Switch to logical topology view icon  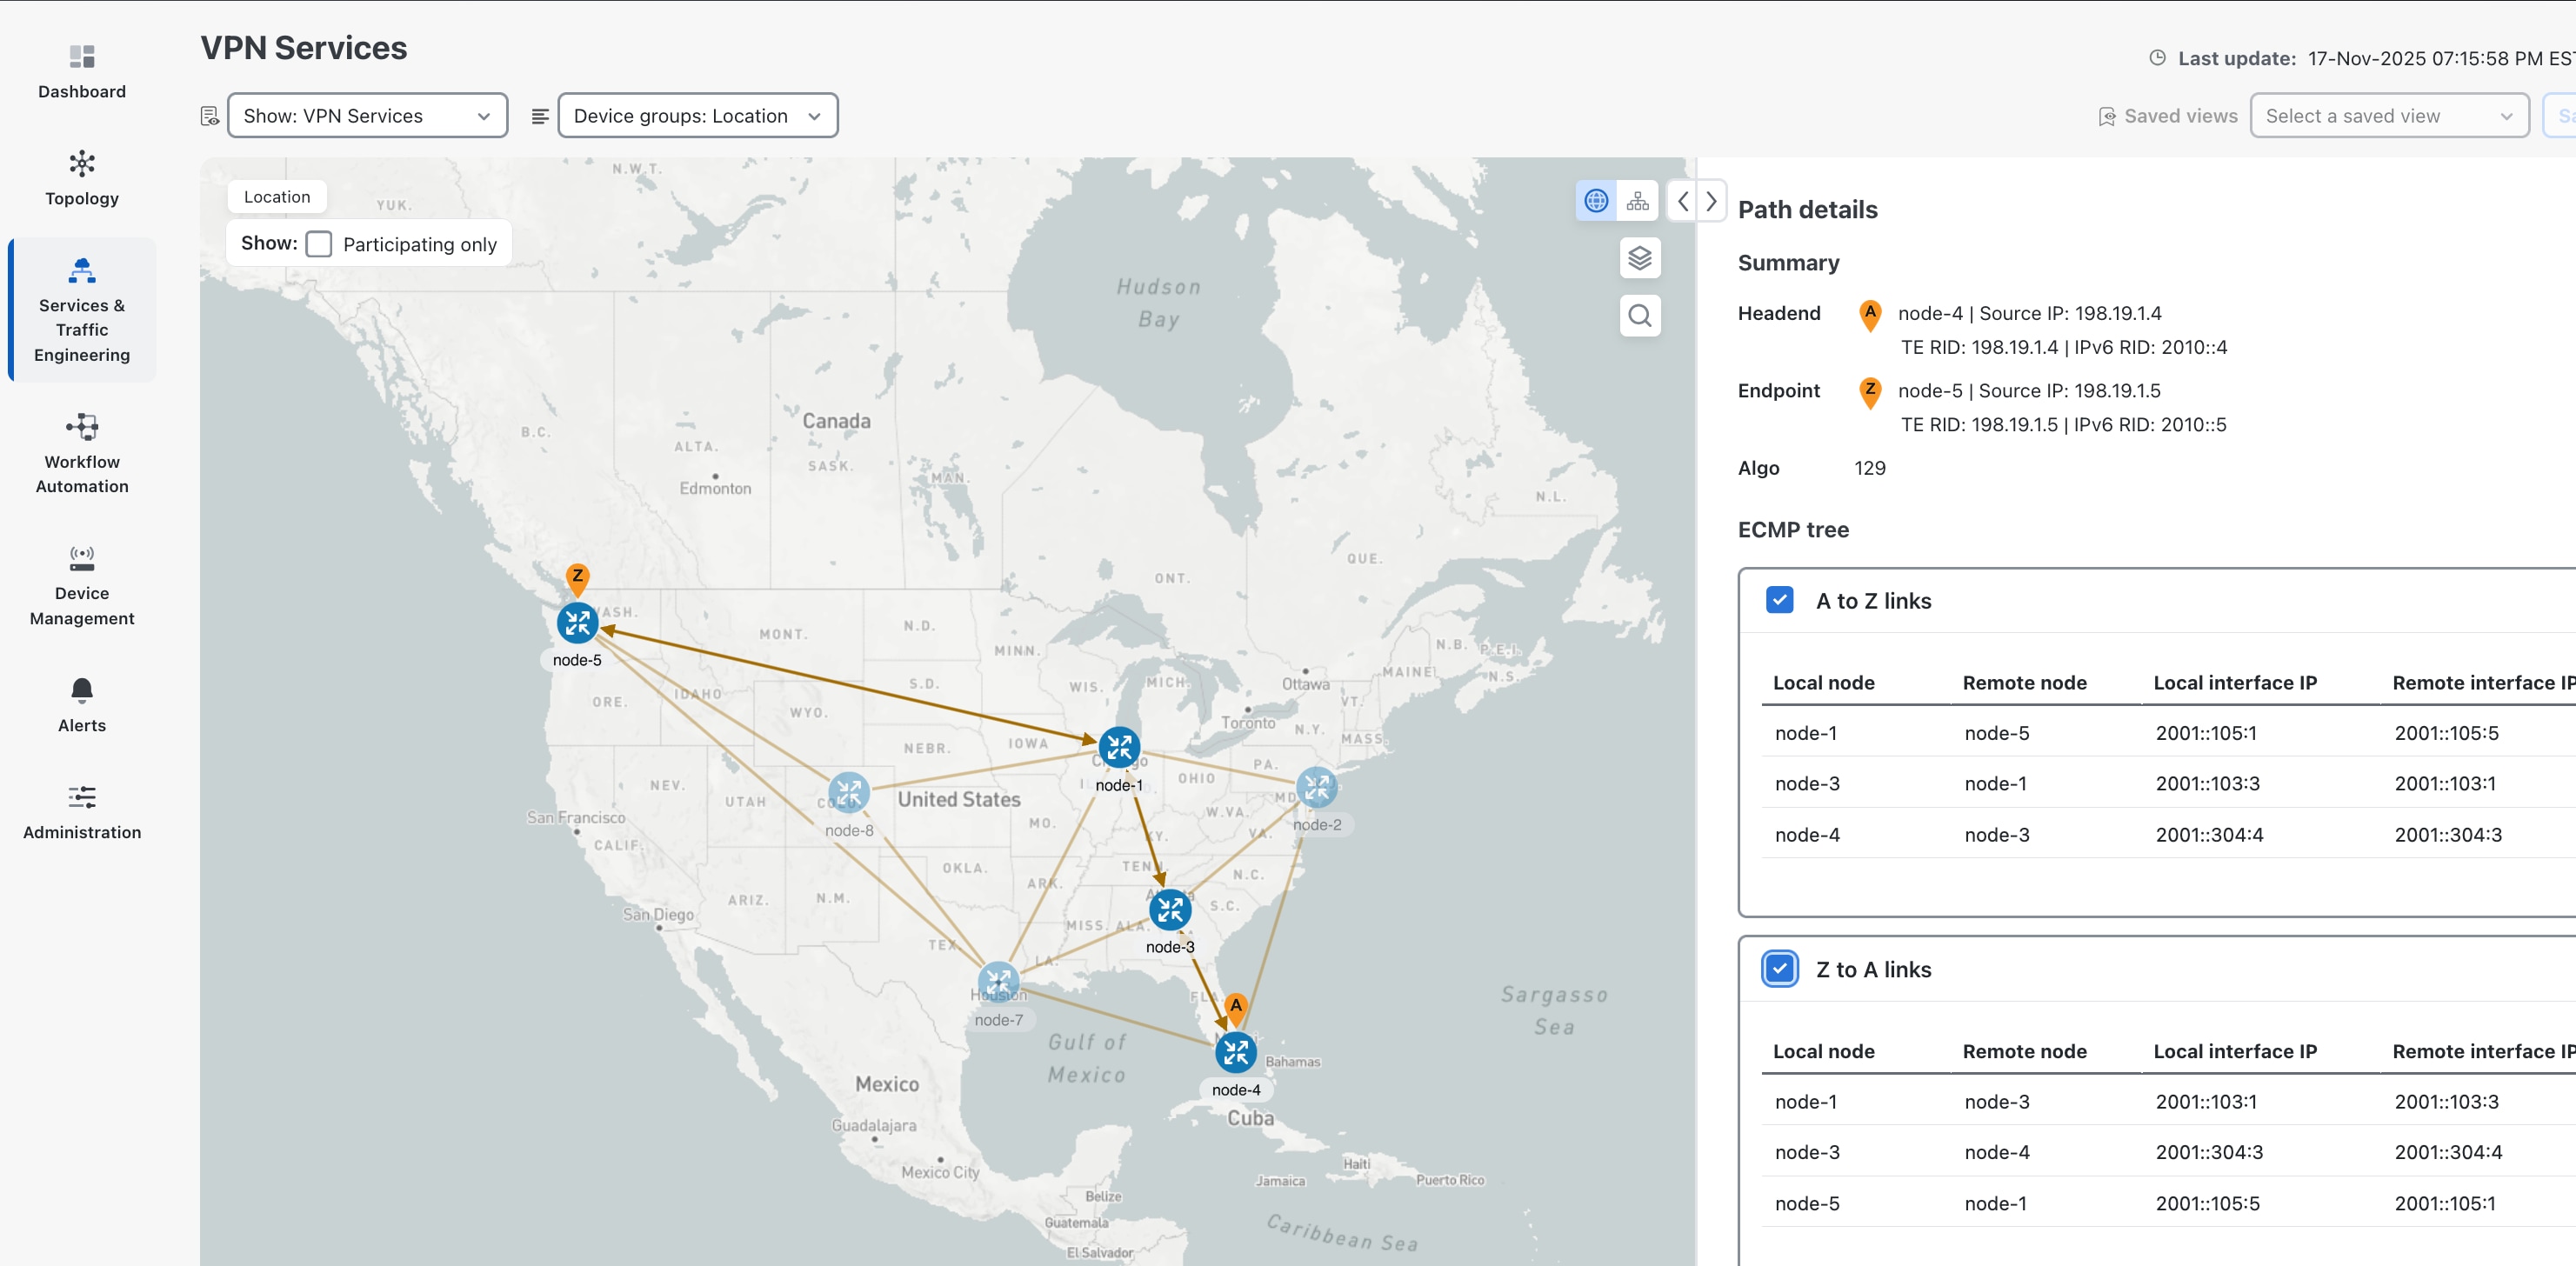1637,201
